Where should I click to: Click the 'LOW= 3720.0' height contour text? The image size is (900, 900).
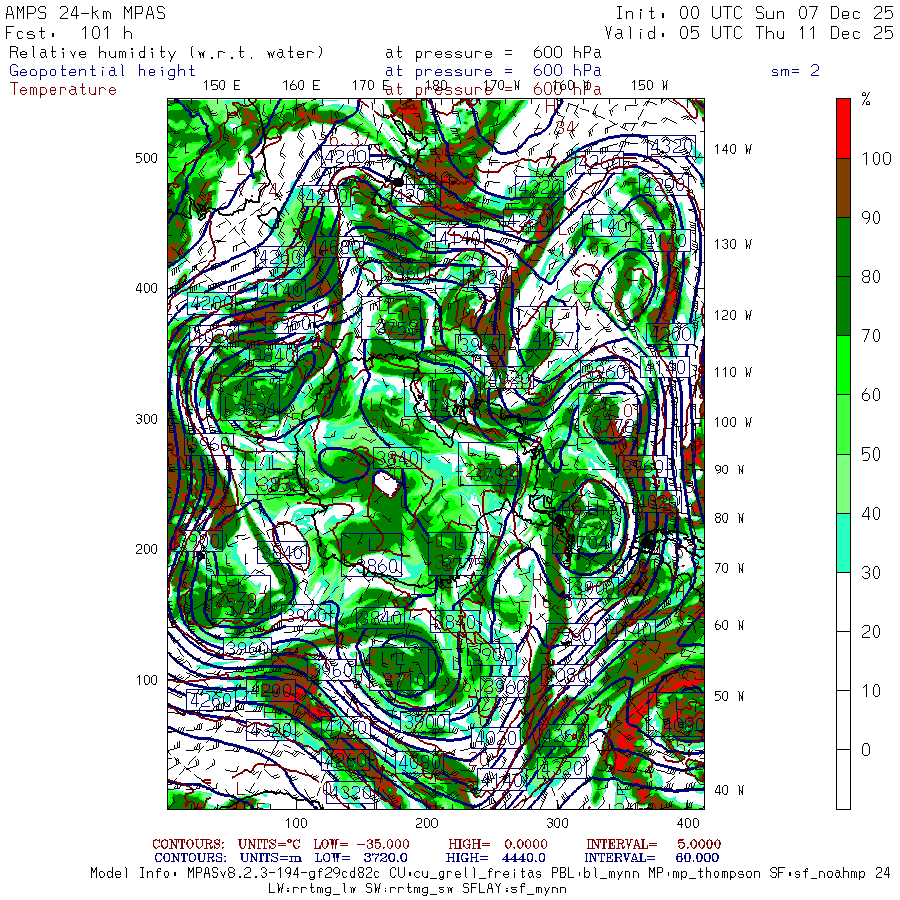pos(362,858)
